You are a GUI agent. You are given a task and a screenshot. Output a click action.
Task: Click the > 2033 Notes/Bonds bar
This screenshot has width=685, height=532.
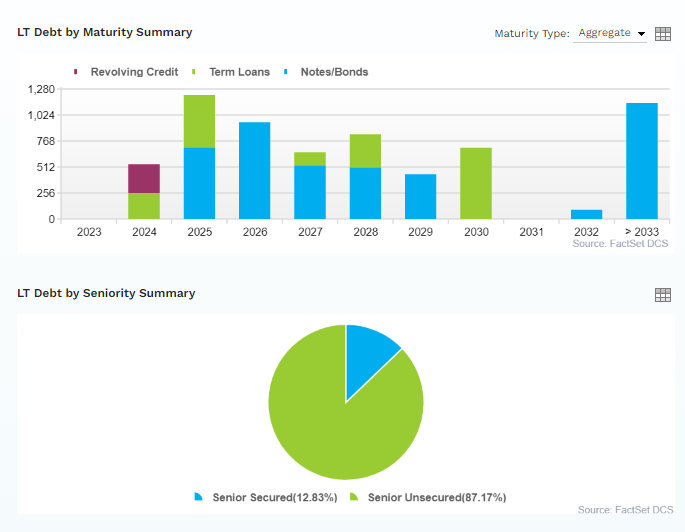(x=642, y=161)
